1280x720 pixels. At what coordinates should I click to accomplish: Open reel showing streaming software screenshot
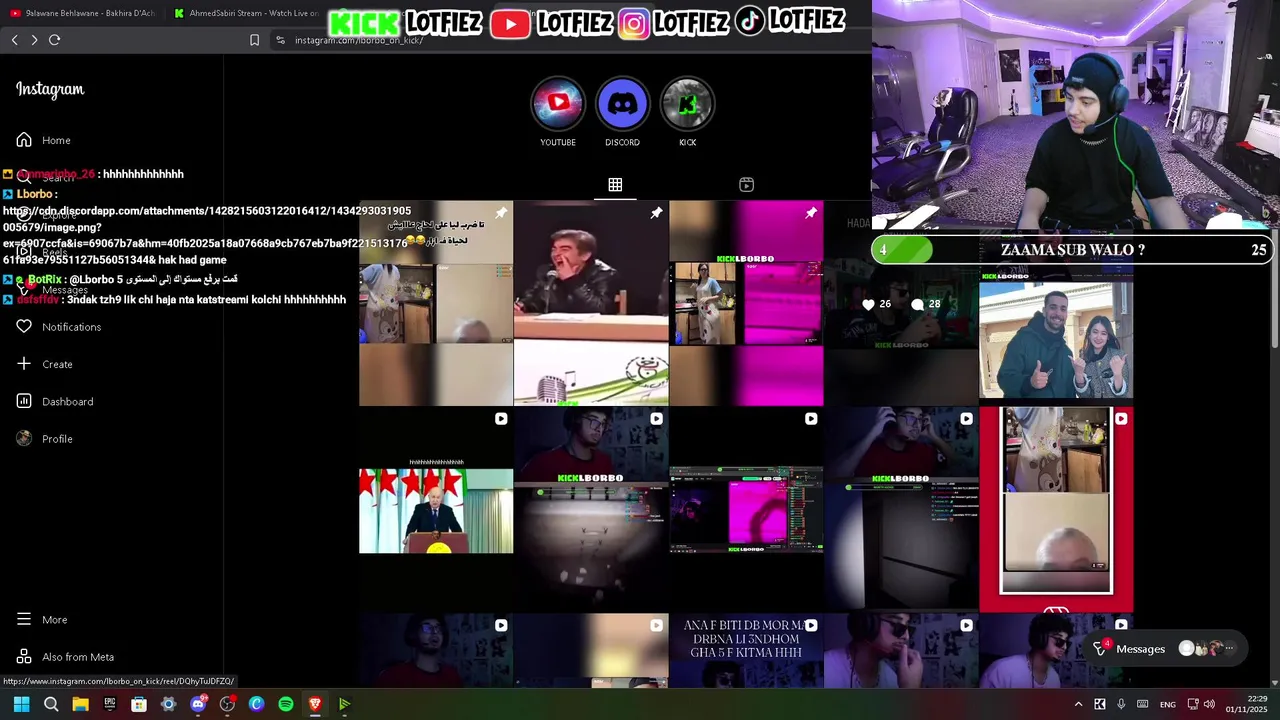(x=746, y=510)
